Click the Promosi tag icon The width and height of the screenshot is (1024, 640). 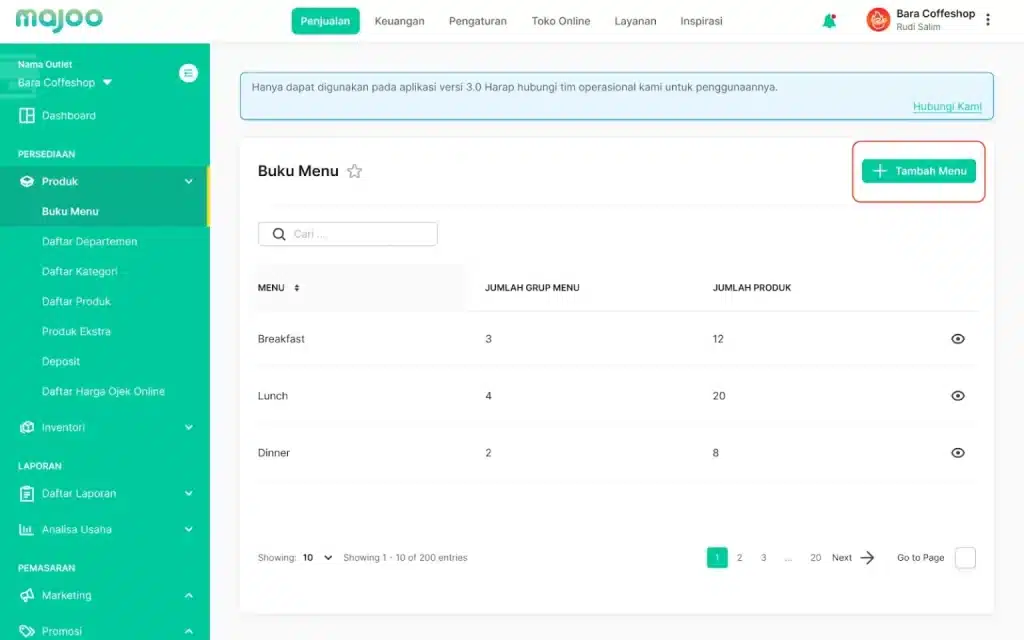[x=27, y=631]
